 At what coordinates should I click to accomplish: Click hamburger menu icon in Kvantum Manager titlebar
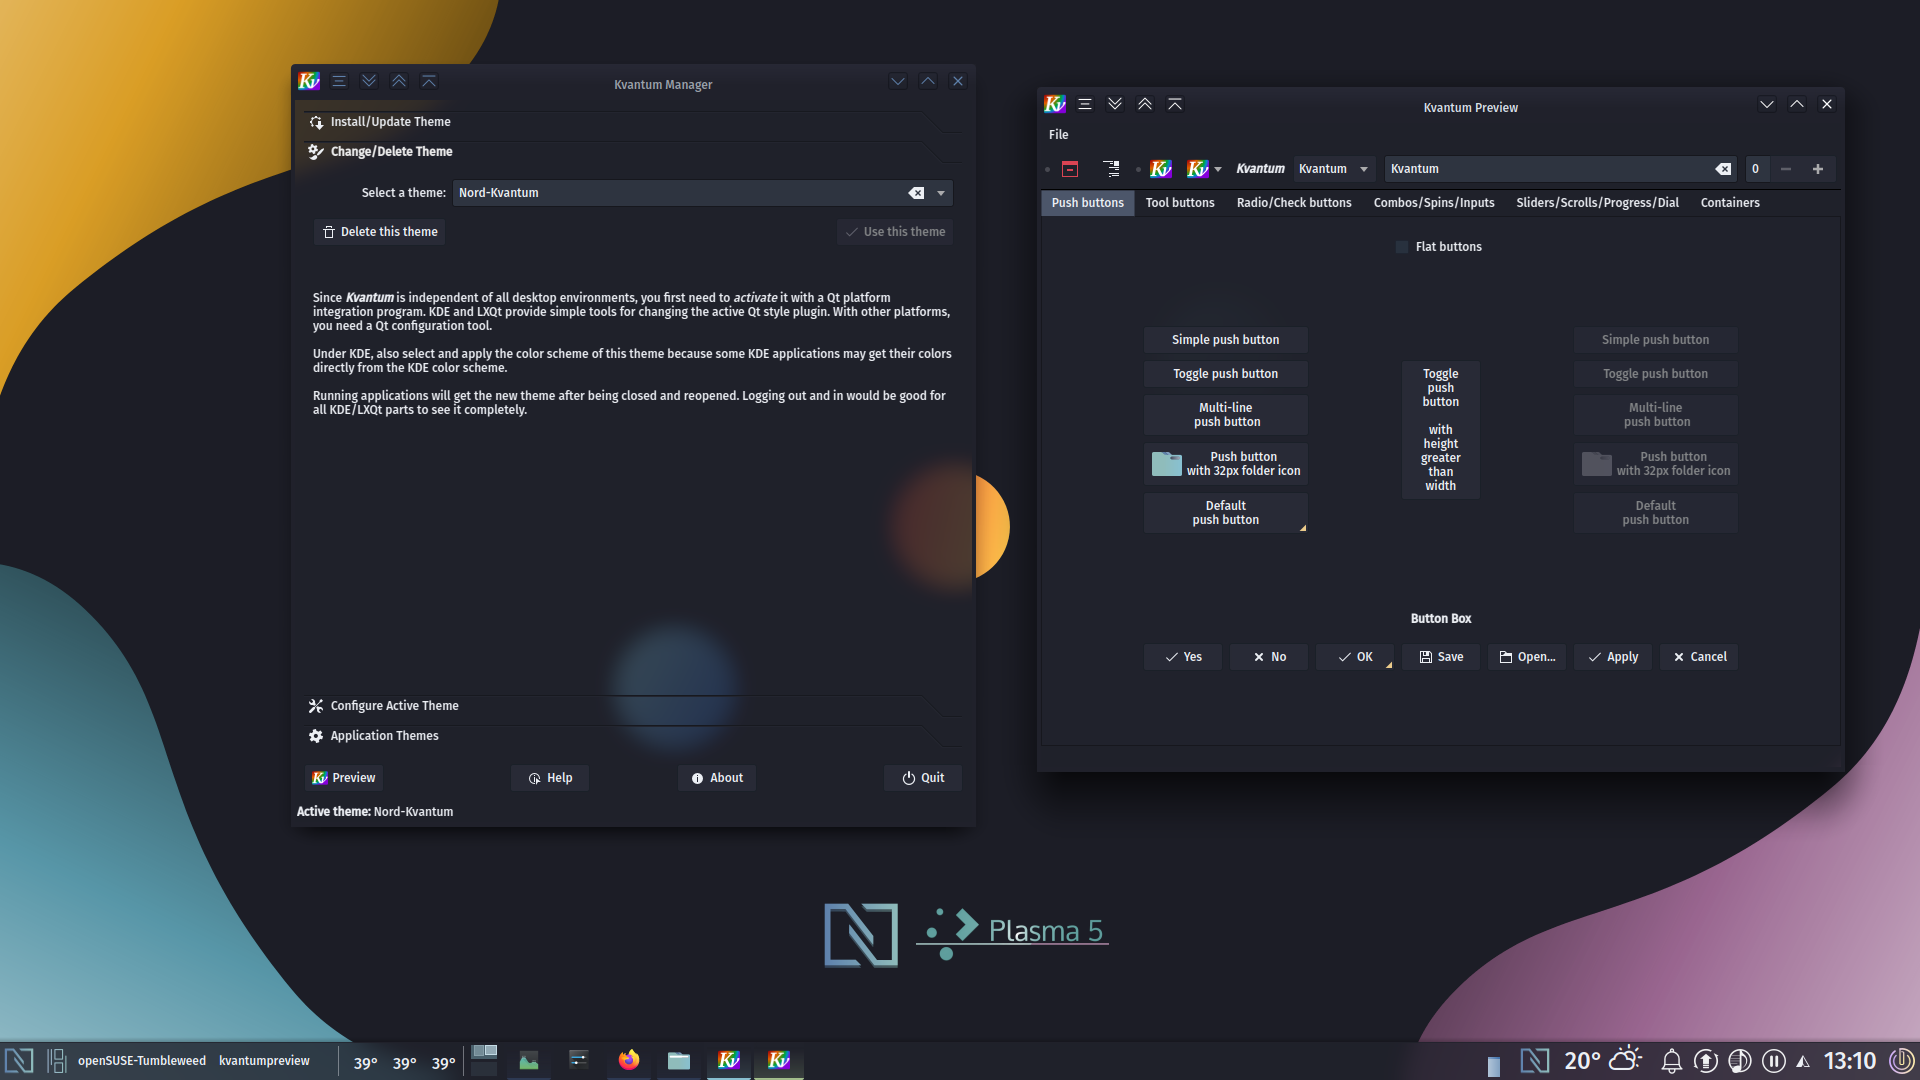click(339, 82)
